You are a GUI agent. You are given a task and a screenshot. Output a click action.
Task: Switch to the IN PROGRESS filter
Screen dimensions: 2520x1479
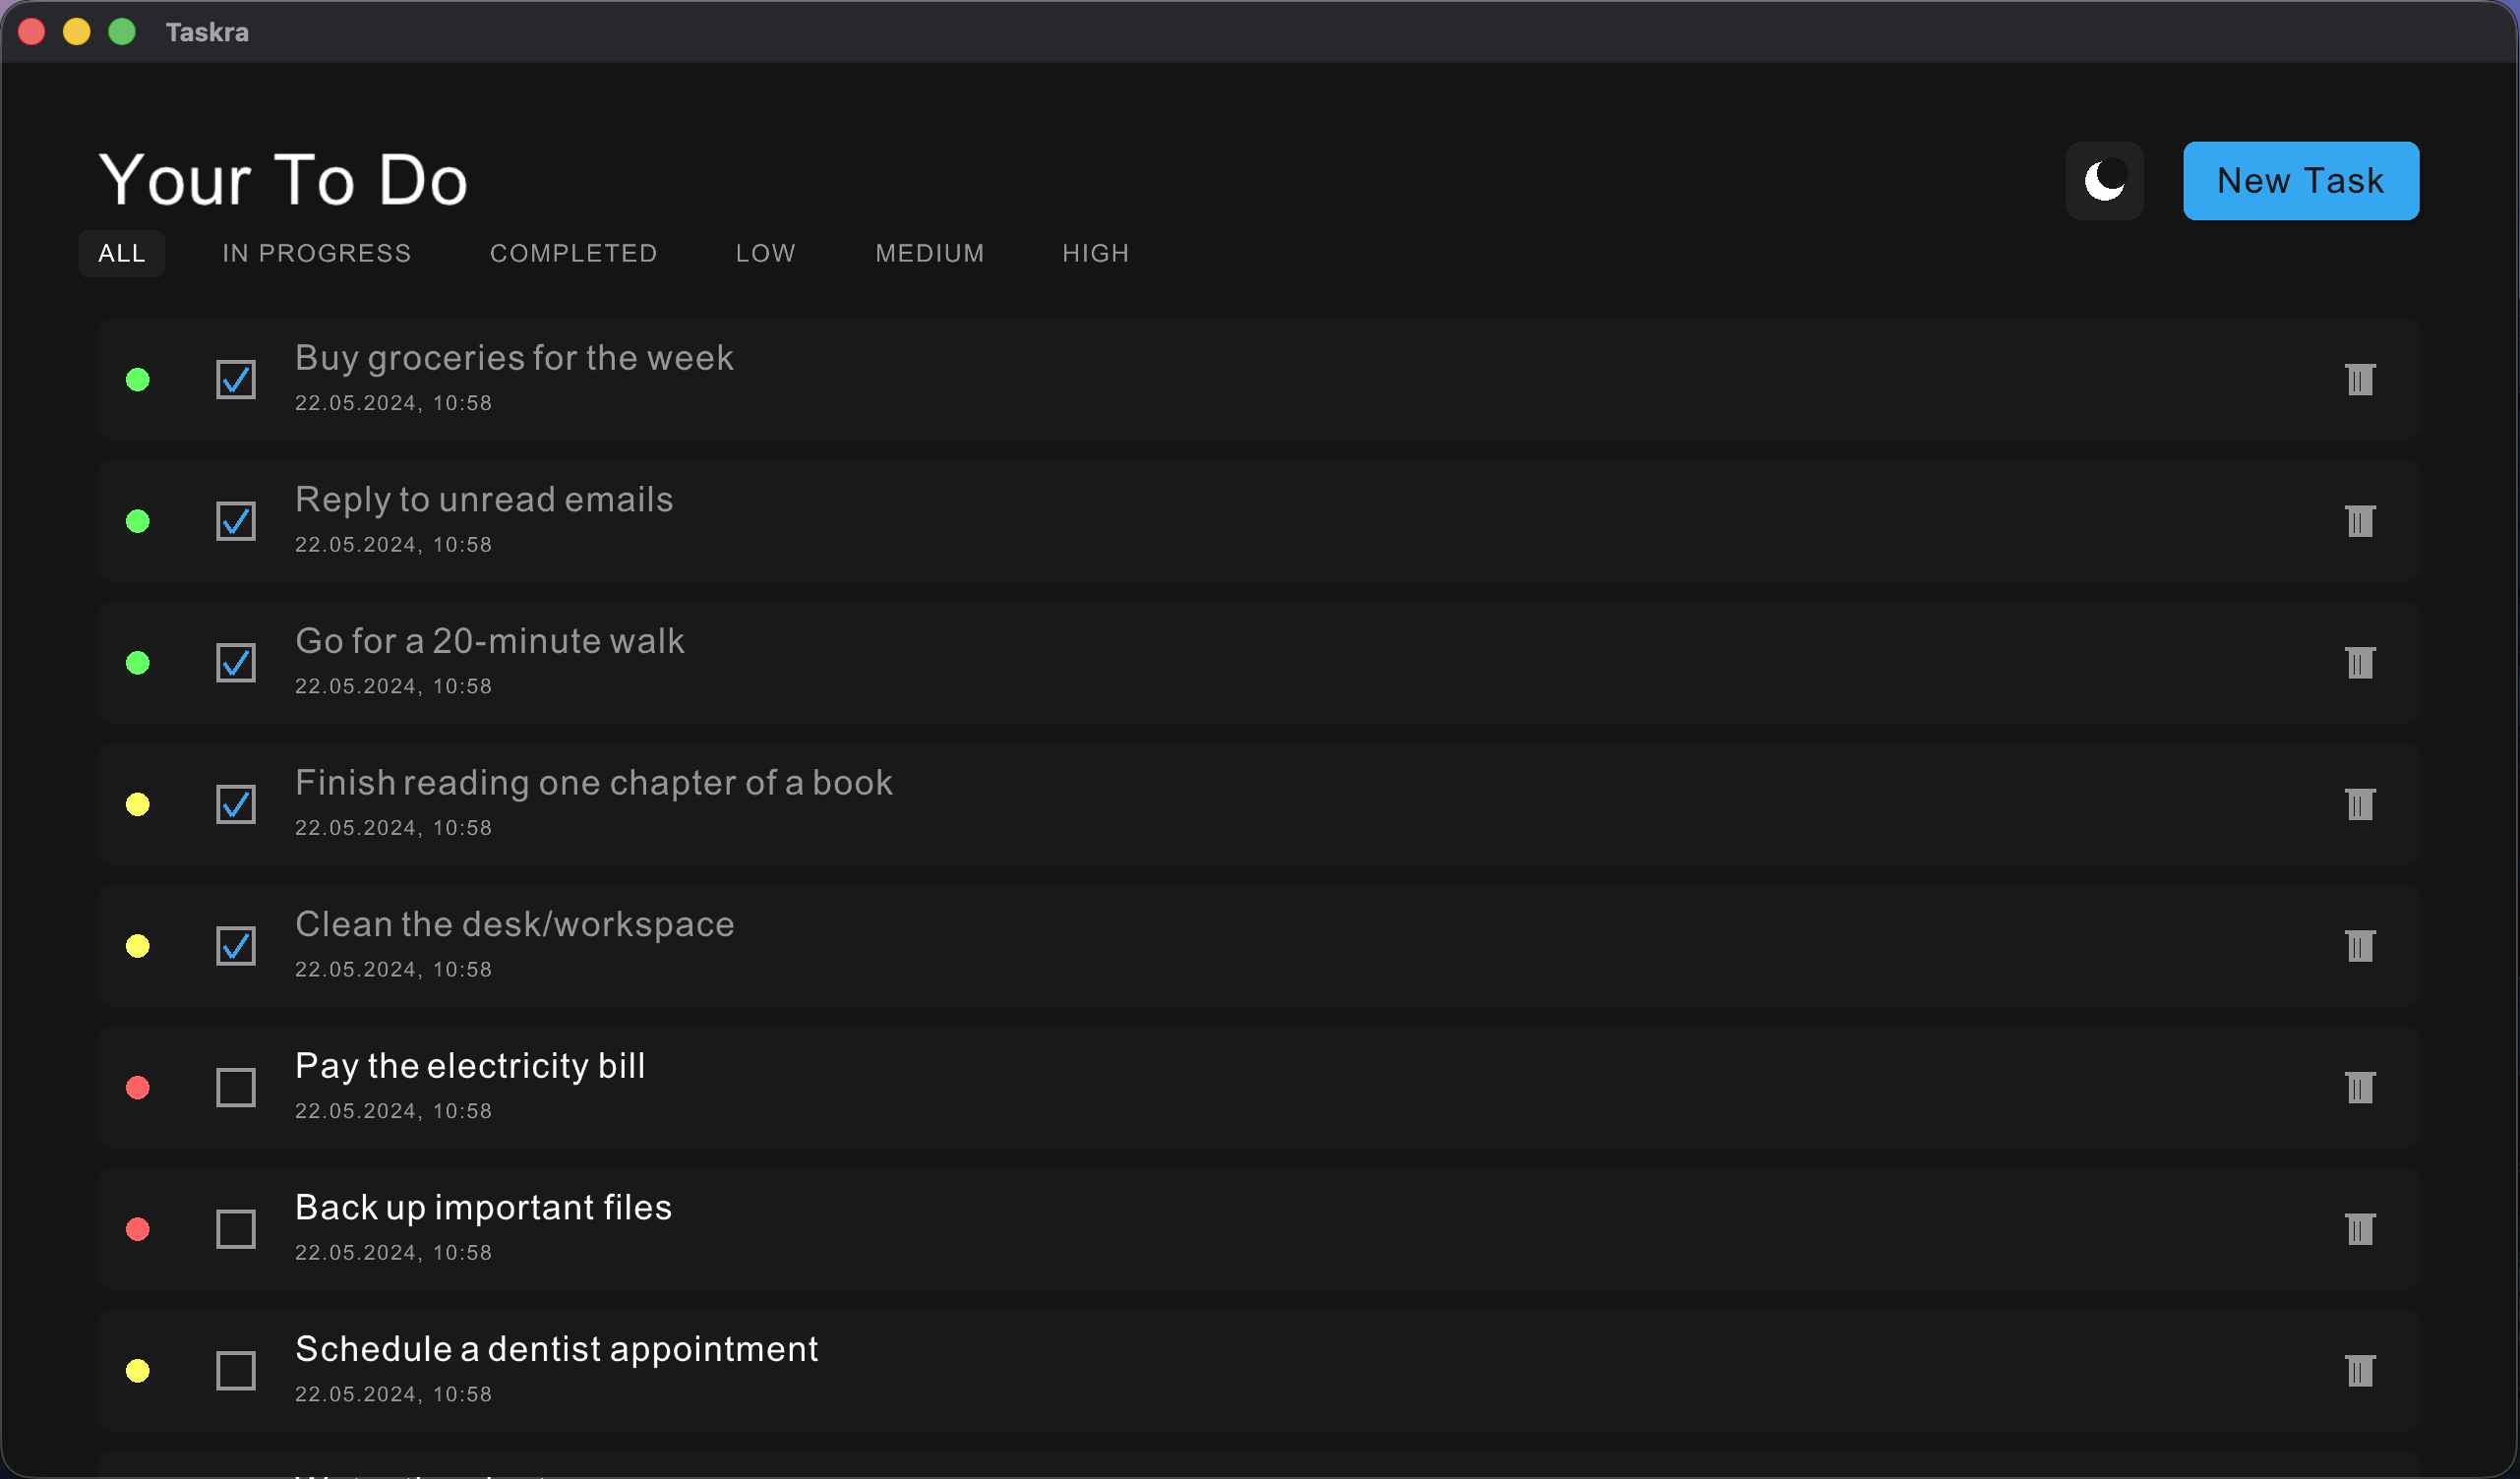tap(317, 253)
